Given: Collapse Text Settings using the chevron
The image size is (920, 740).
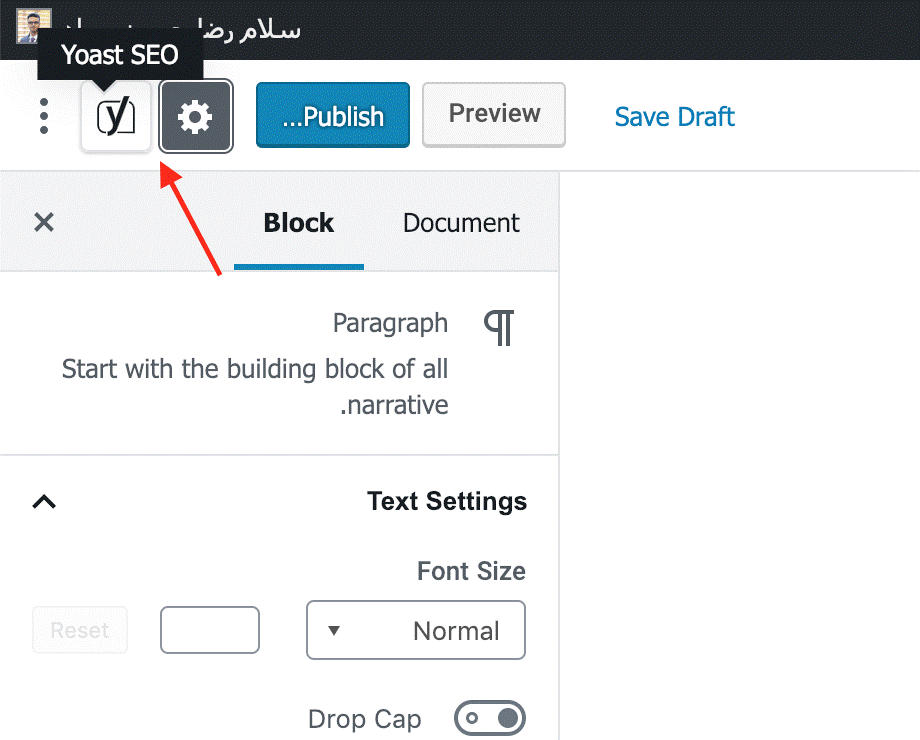Looking at the screenshot, I should (x=44, y=501).
